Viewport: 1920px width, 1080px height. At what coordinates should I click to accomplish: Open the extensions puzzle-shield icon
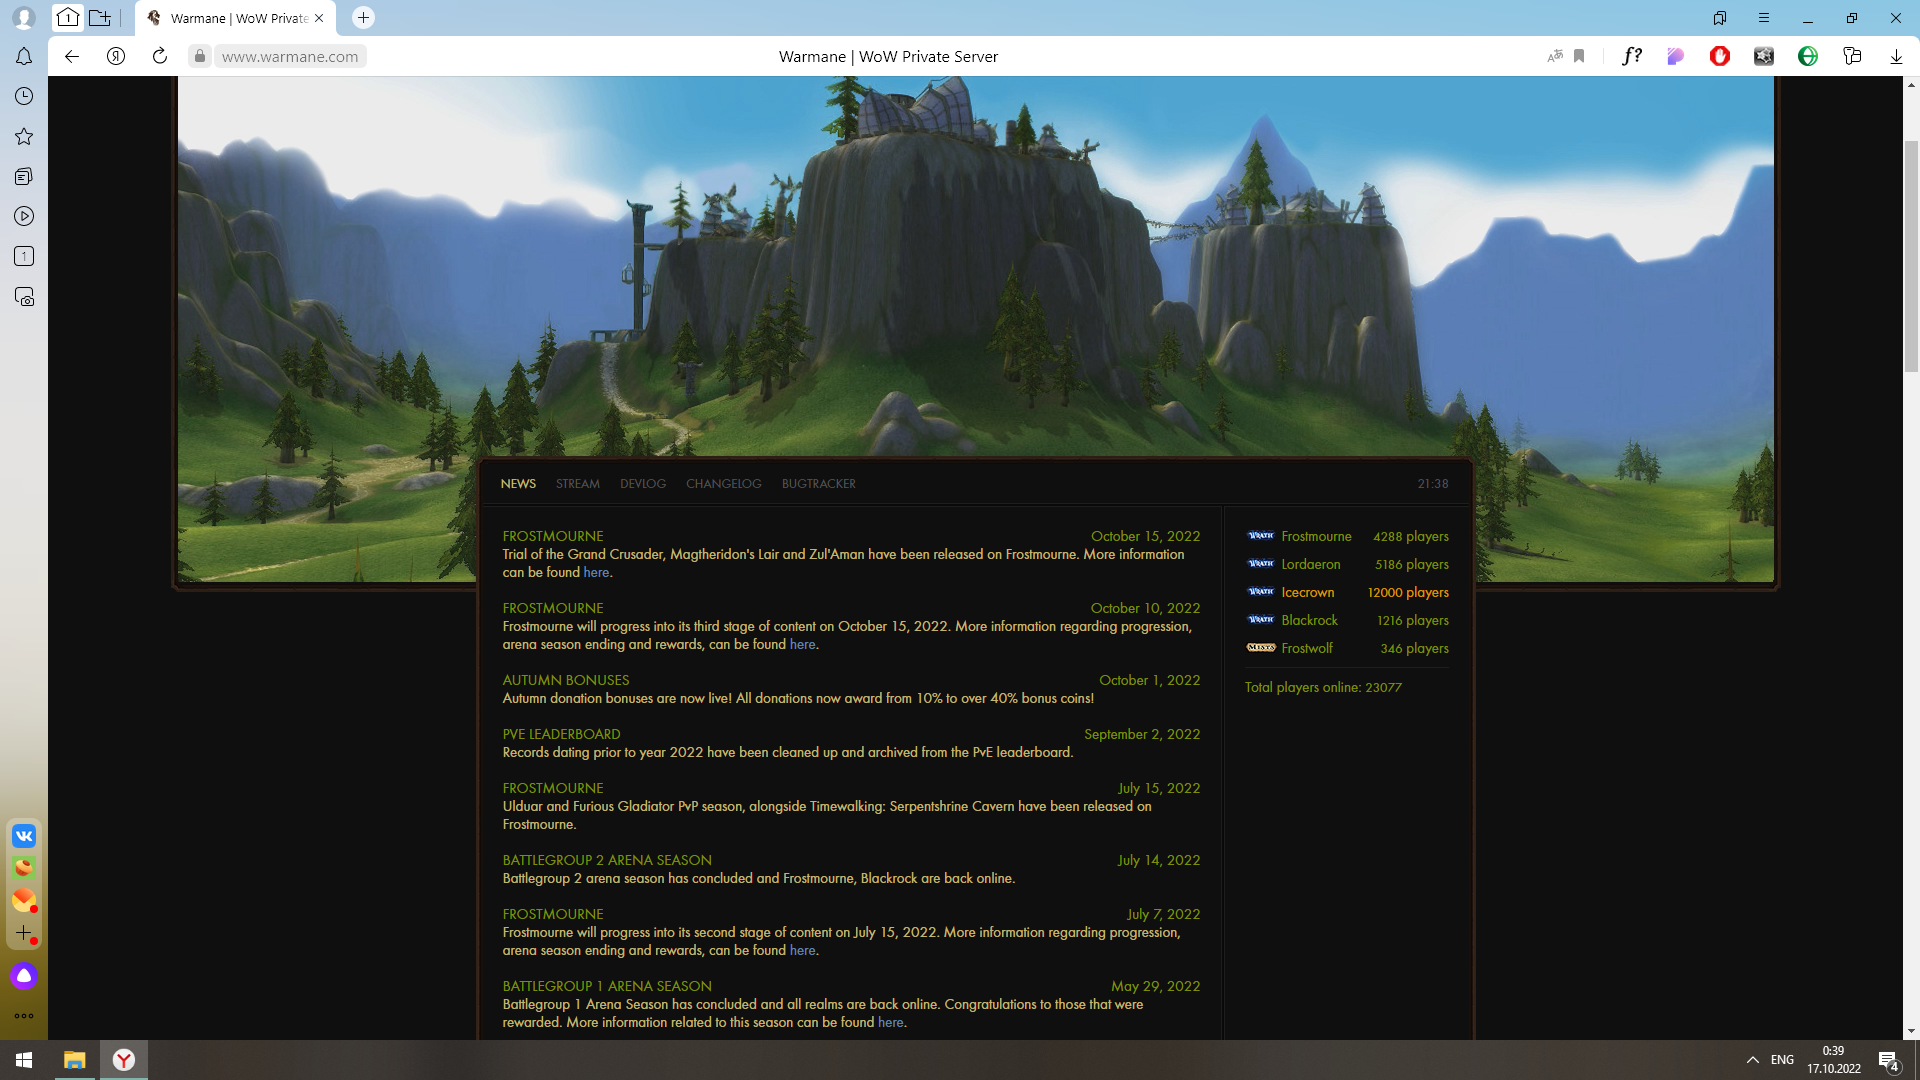(1852, 56)
